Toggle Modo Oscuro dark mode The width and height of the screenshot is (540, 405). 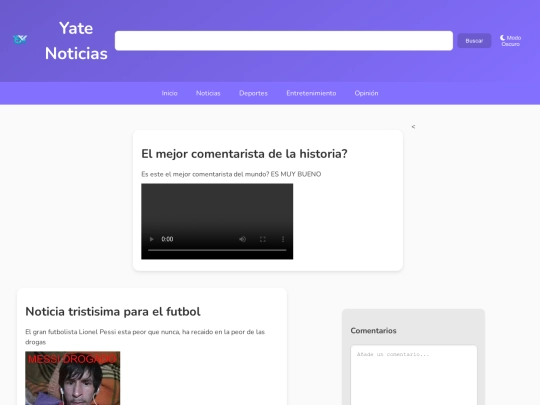click(x=510, y=41)
